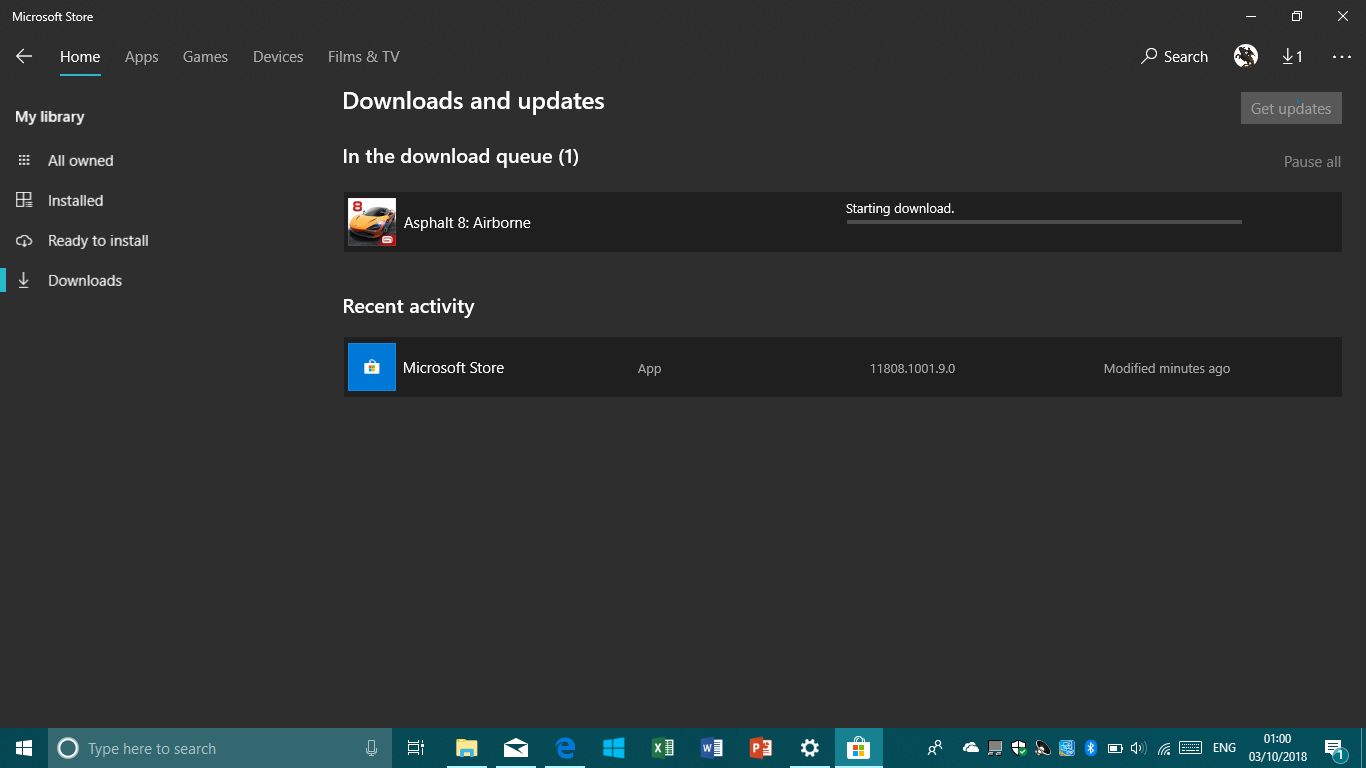Click the Asphalt 8: Airborne game thumbnail
Image resolution: width=1366 pixels, height=768 pixels.
click(372, 222)
